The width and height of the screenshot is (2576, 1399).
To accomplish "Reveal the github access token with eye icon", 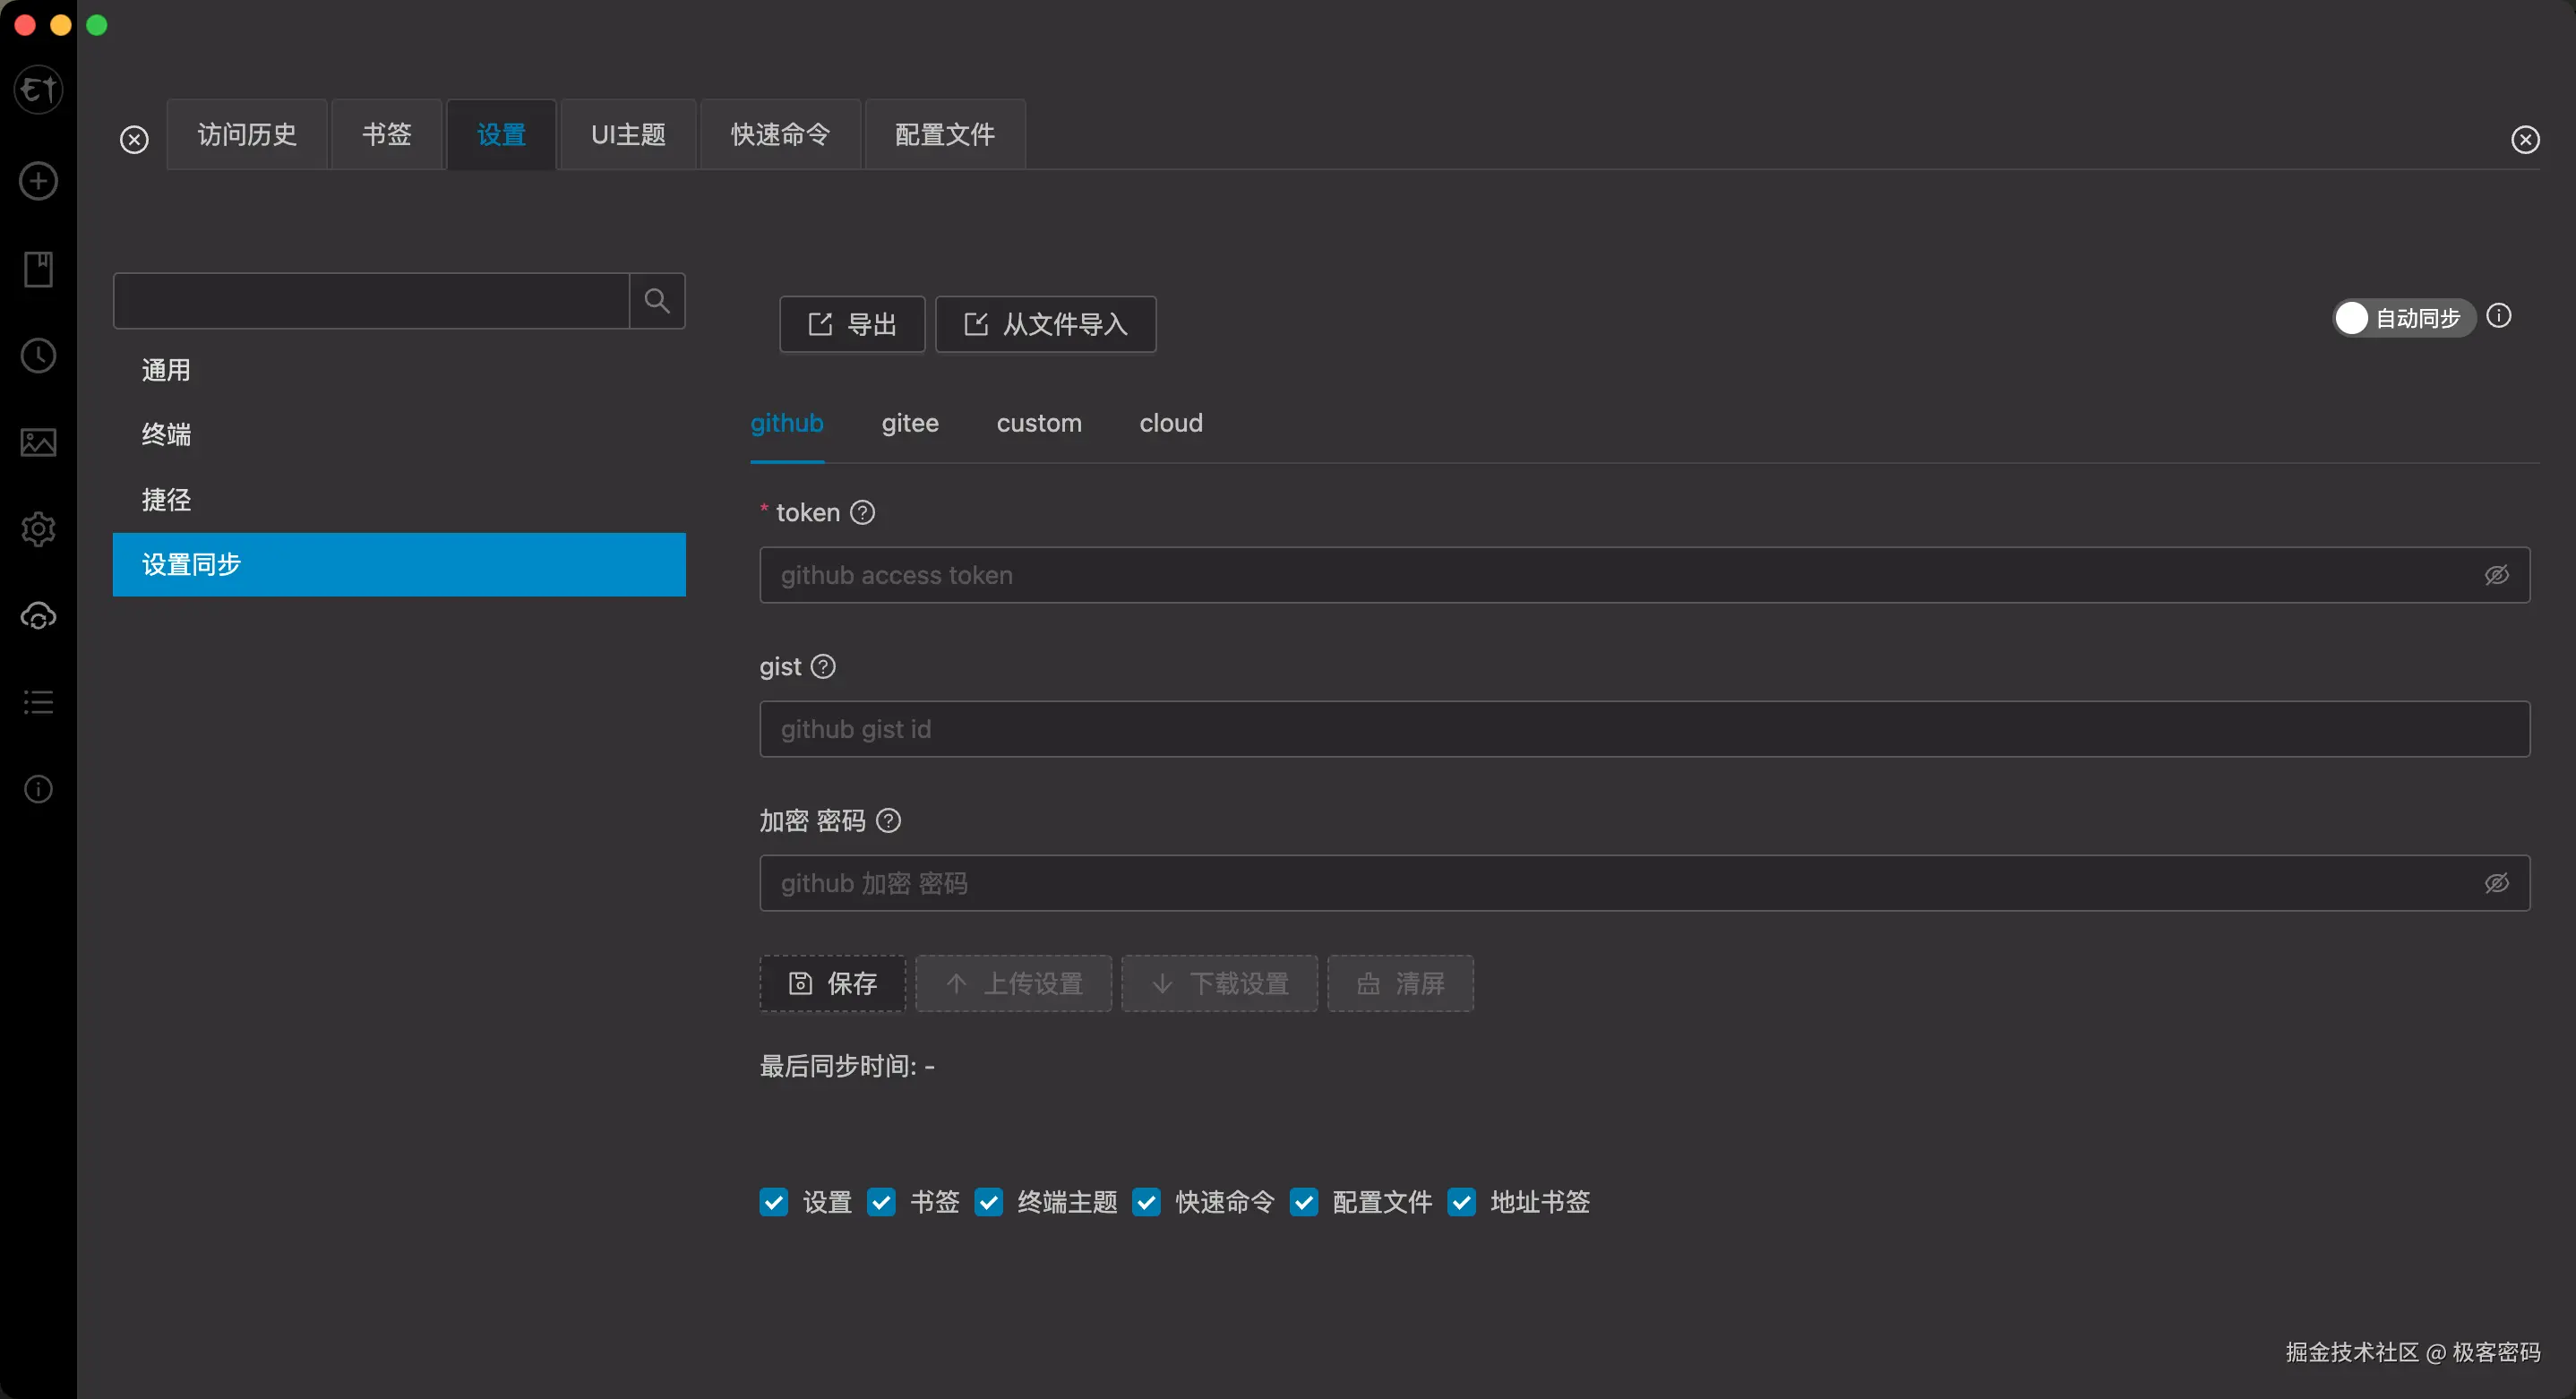I will [x=2497, y=574].
